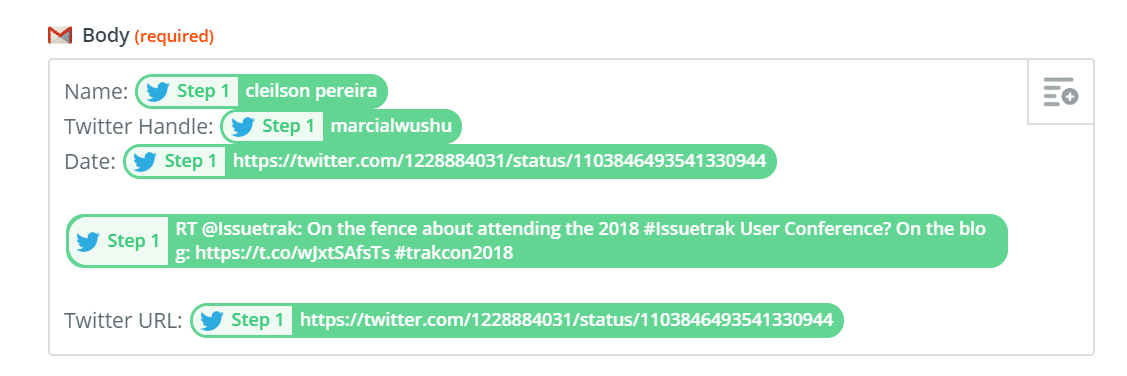Image resolution: width=1127 pixels, height=376 pixels.
Task: Select the RT @Issuetrak tweet text pill
Action: click(537, 241)
